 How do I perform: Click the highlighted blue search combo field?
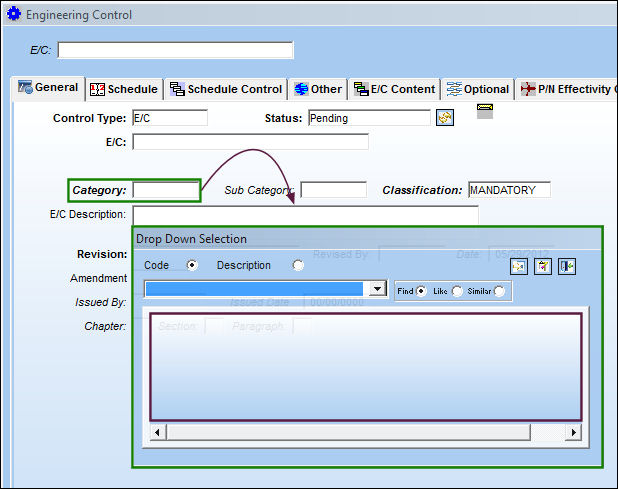(254, 289)
